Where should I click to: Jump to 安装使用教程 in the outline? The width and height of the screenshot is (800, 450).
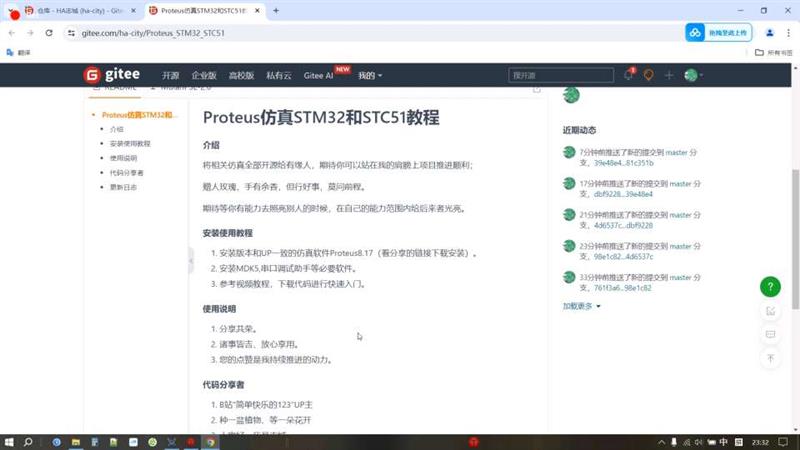tap(130, 143)
